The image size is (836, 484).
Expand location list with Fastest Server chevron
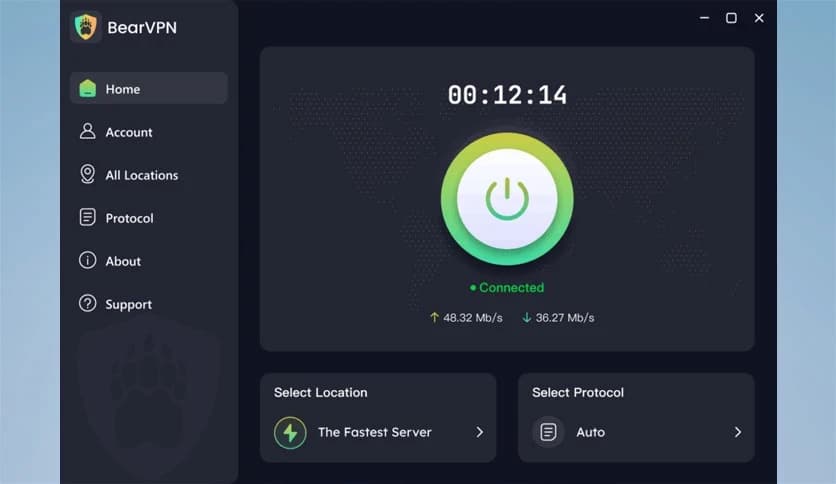[x=480, y=432]
